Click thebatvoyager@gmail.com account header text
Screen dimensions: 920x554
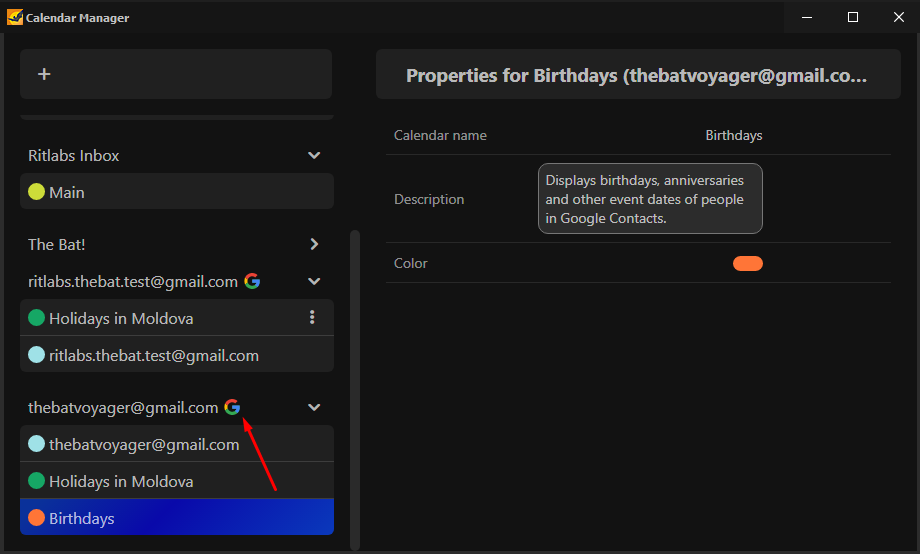[x=123, y=407]
